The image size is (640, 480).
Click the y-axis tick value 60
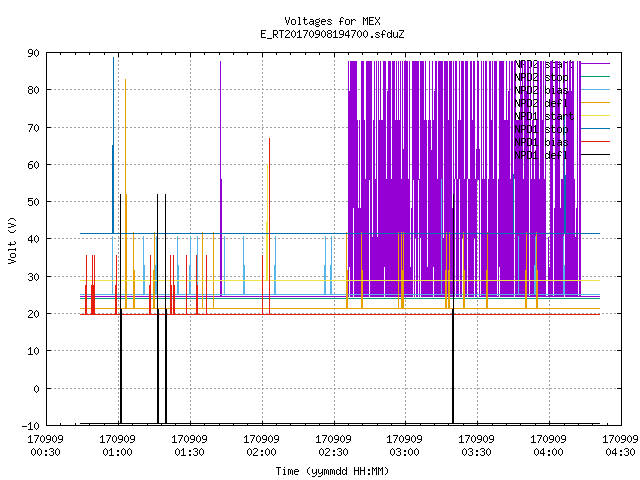33,165
